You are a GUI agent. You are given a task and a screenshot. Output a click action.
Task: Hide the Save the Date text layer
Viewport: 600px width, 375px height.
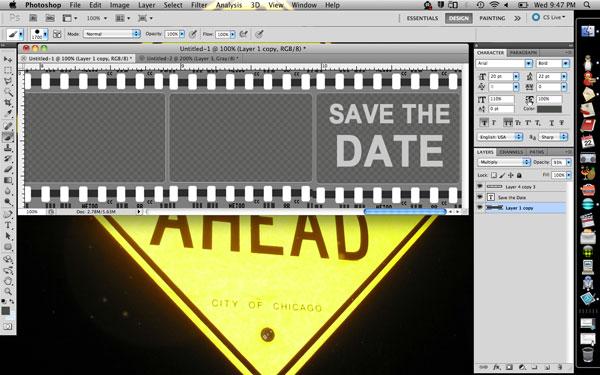tap(480, 197)
